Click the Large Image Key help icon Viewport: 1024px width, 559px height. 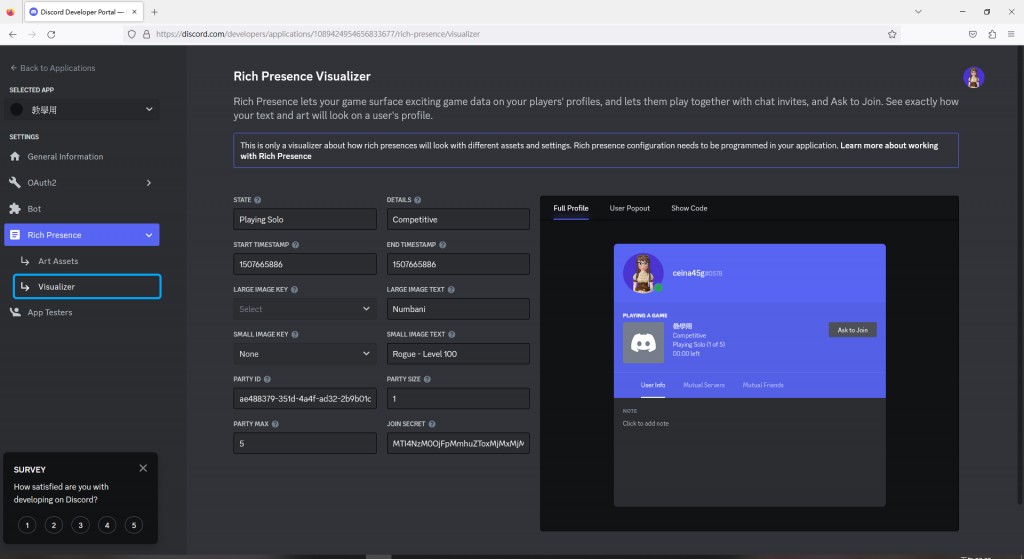tap(294, 289)
